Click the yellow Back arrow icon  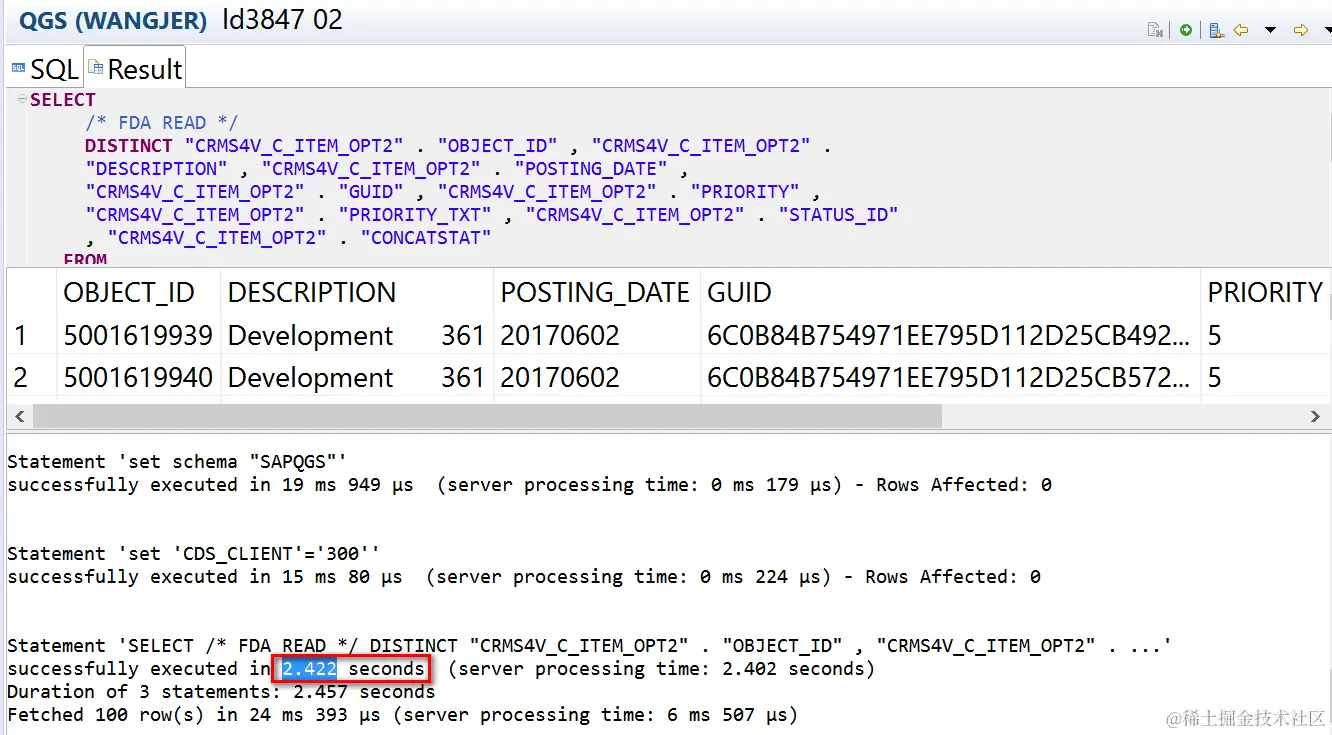(x=1241, y=30)
